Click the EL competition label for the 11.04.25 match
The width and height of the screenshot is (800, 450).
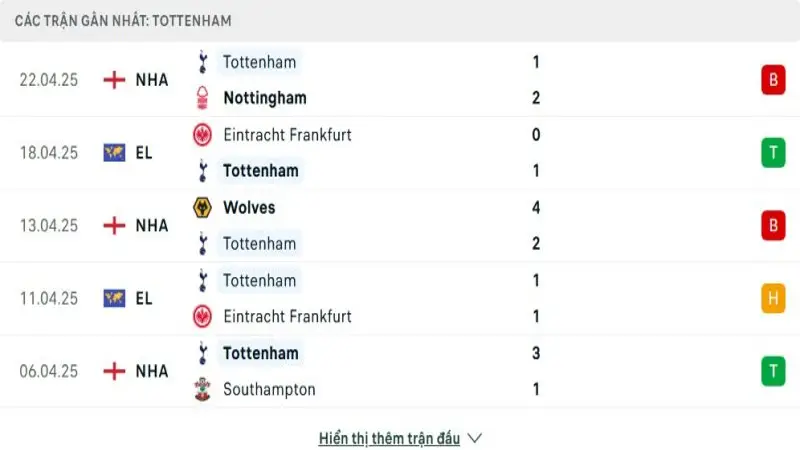coord(144,298)
